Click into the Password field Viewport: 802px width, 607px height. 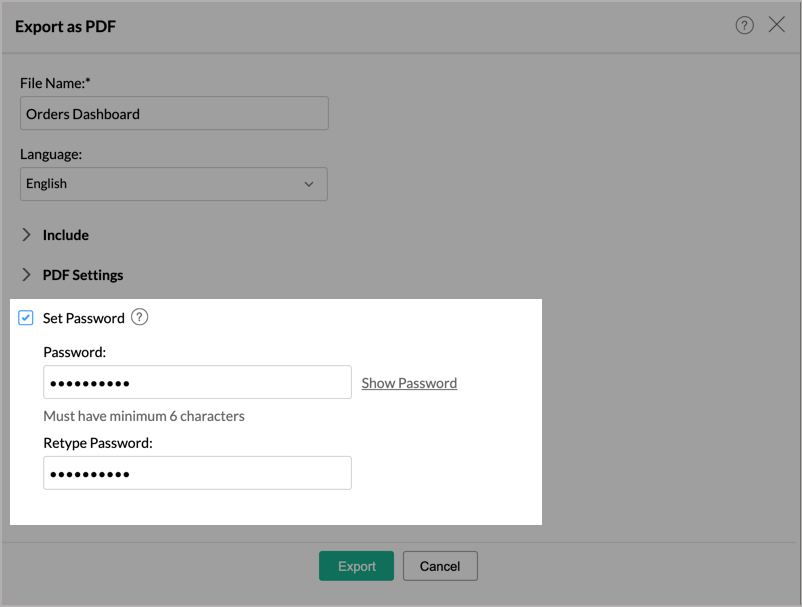coord(197,382)
